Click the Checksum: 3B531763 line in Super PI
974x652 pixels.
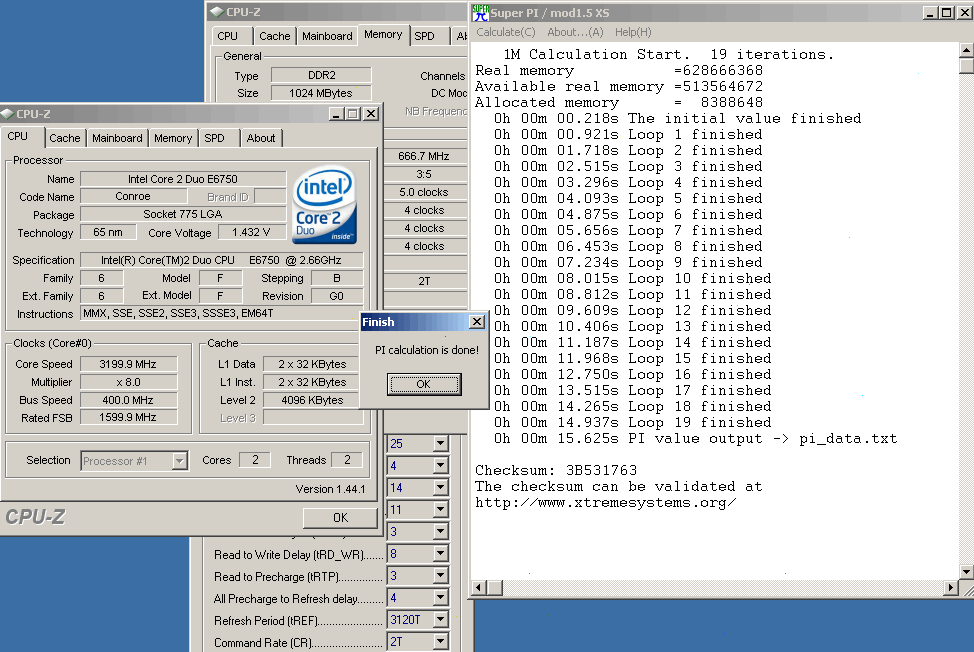tap(556, 470)
